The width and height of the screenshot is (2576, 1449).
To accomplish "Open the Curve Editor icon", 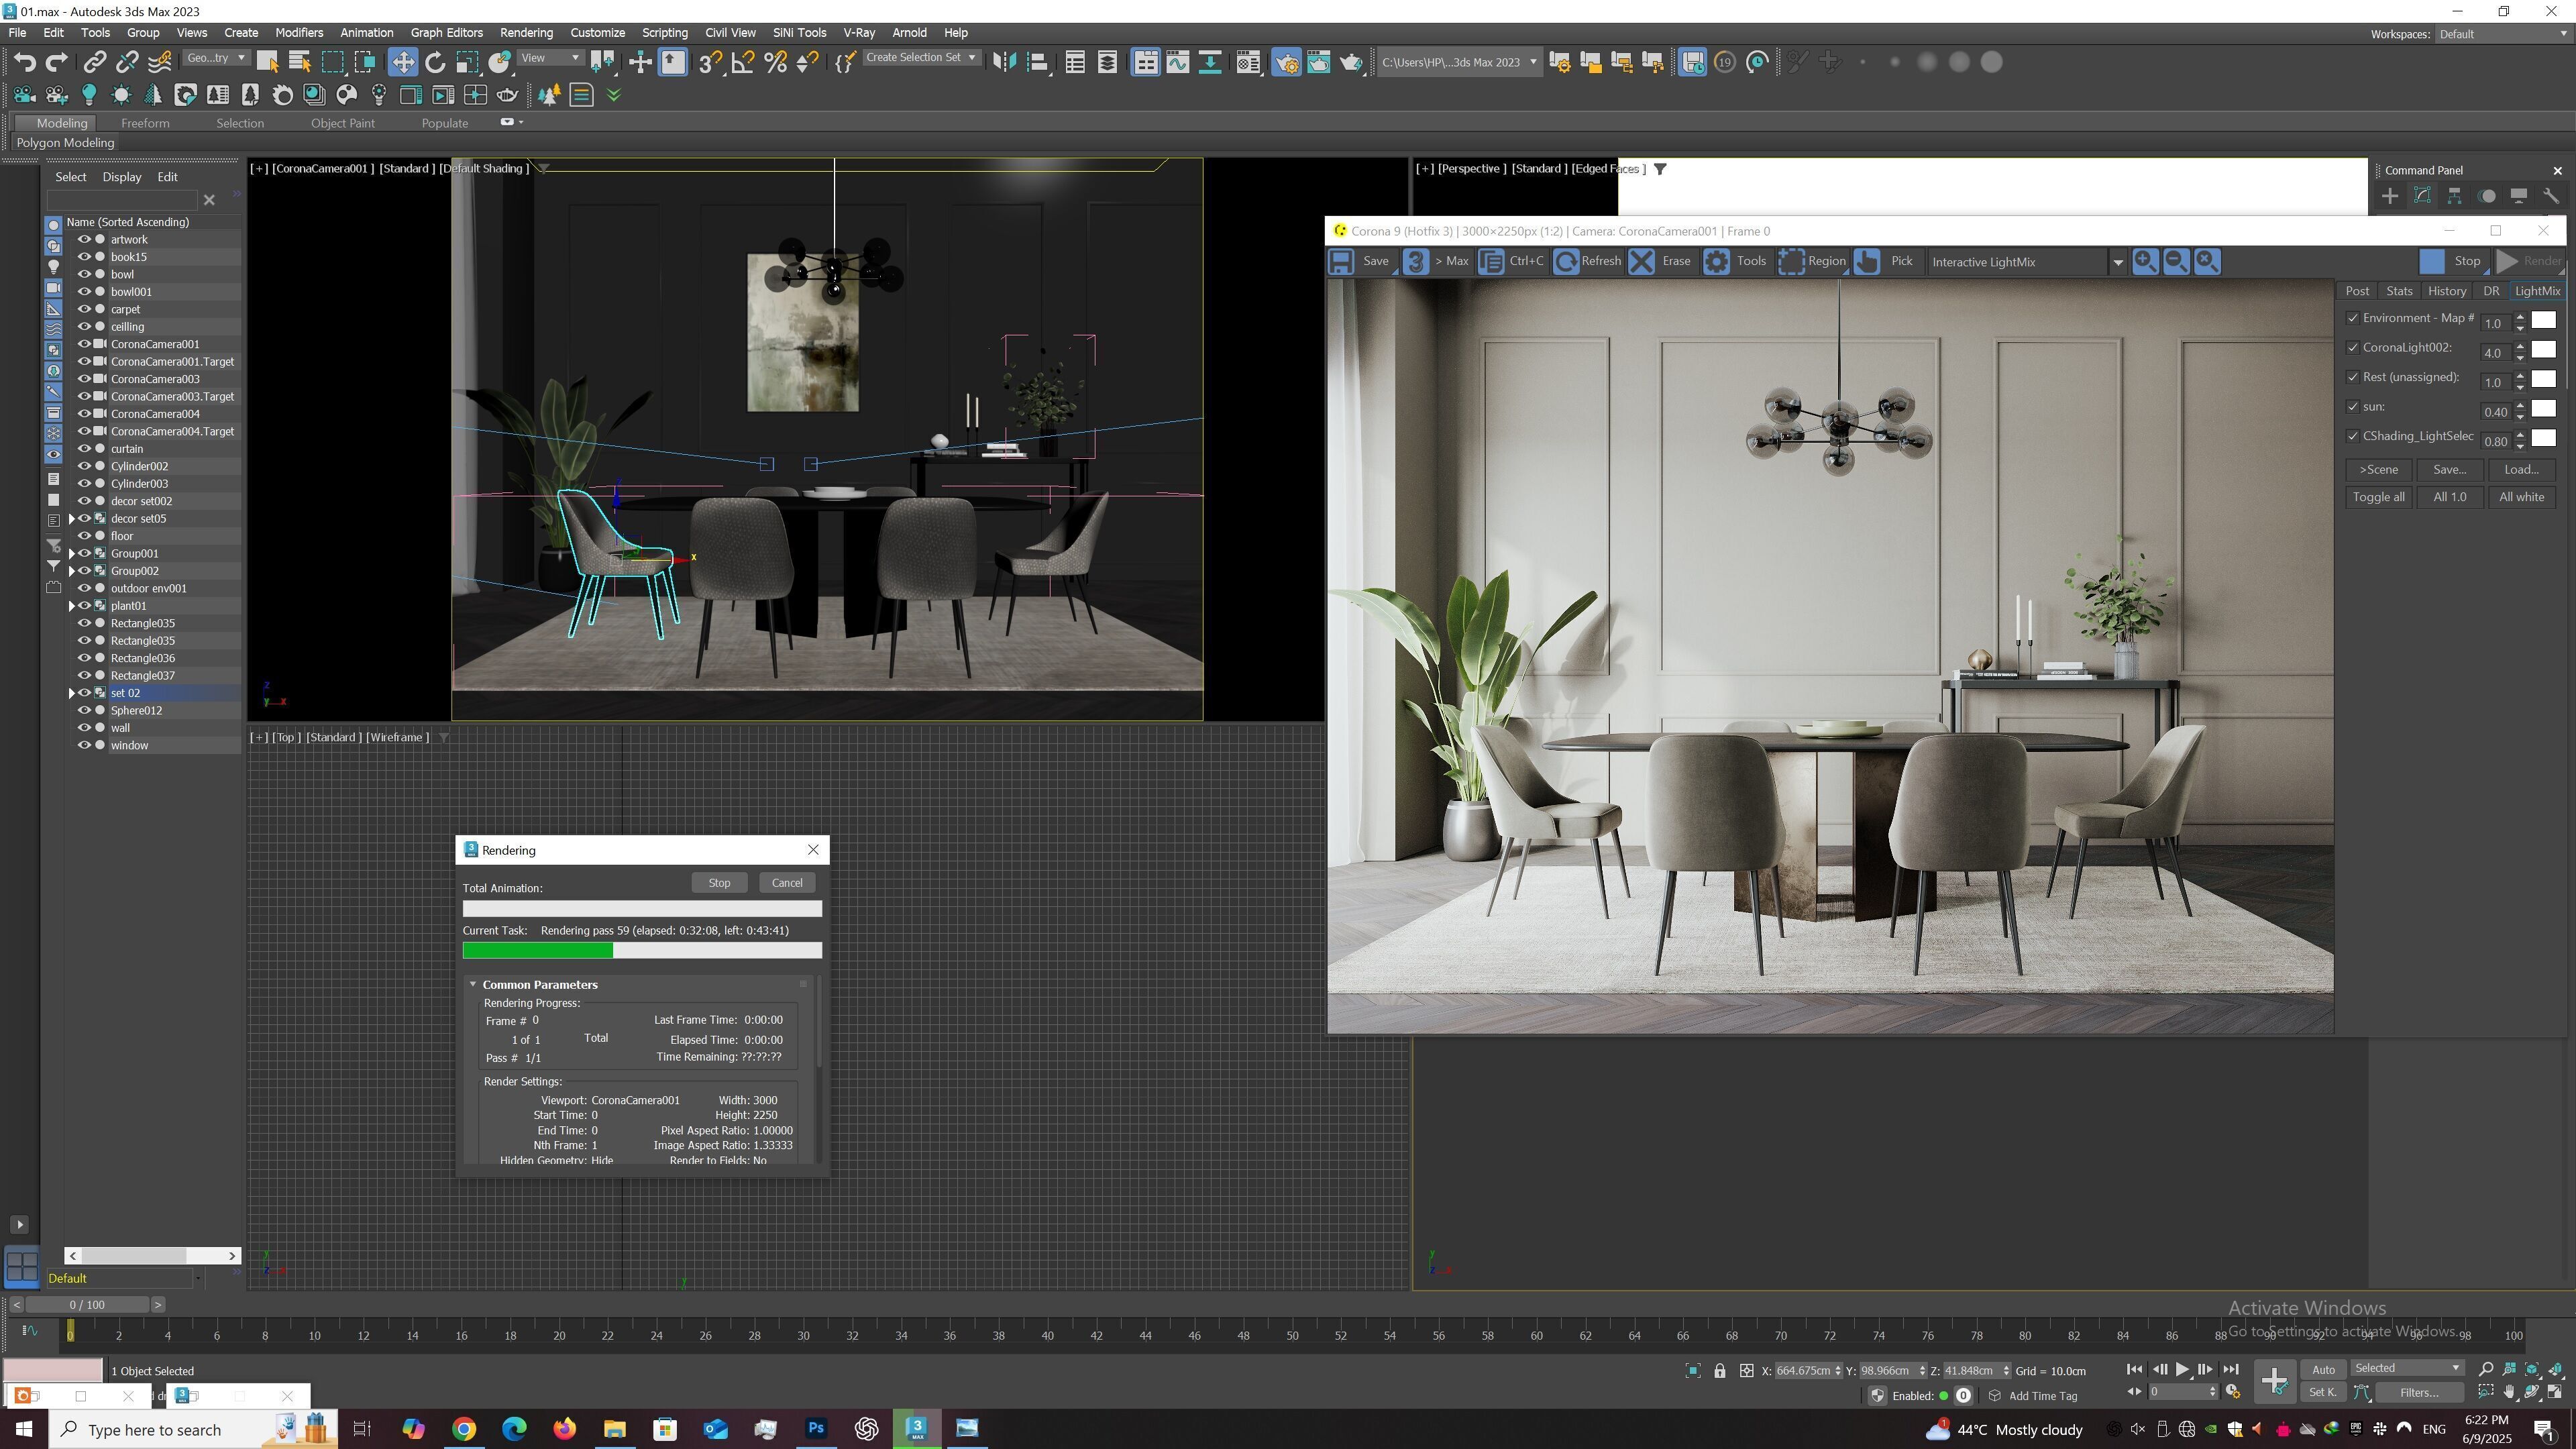I will point(1177,62).
